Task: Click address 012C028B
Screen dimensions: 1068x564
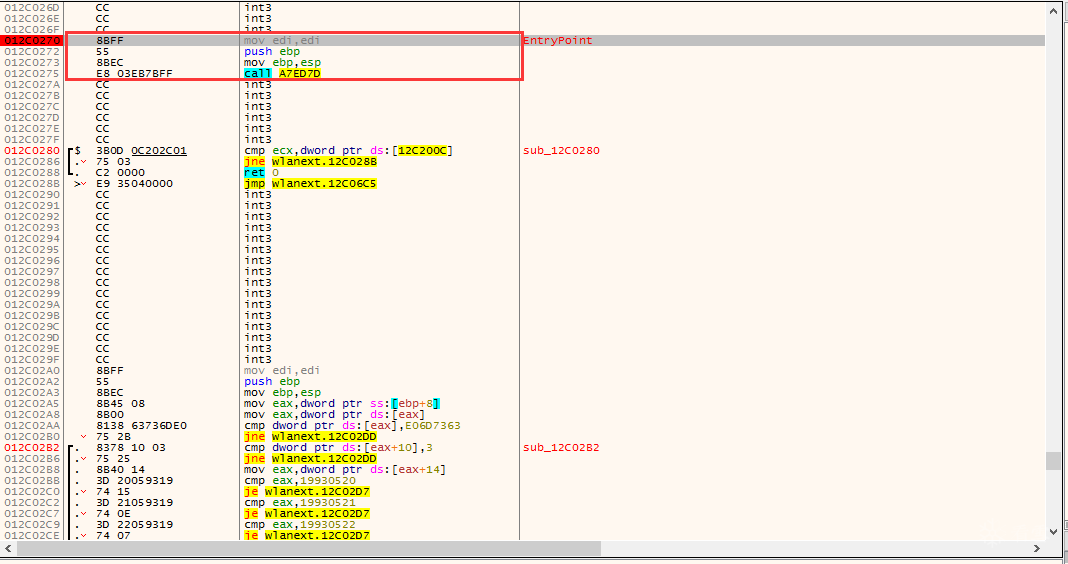Action: click(x=32, y=184)
